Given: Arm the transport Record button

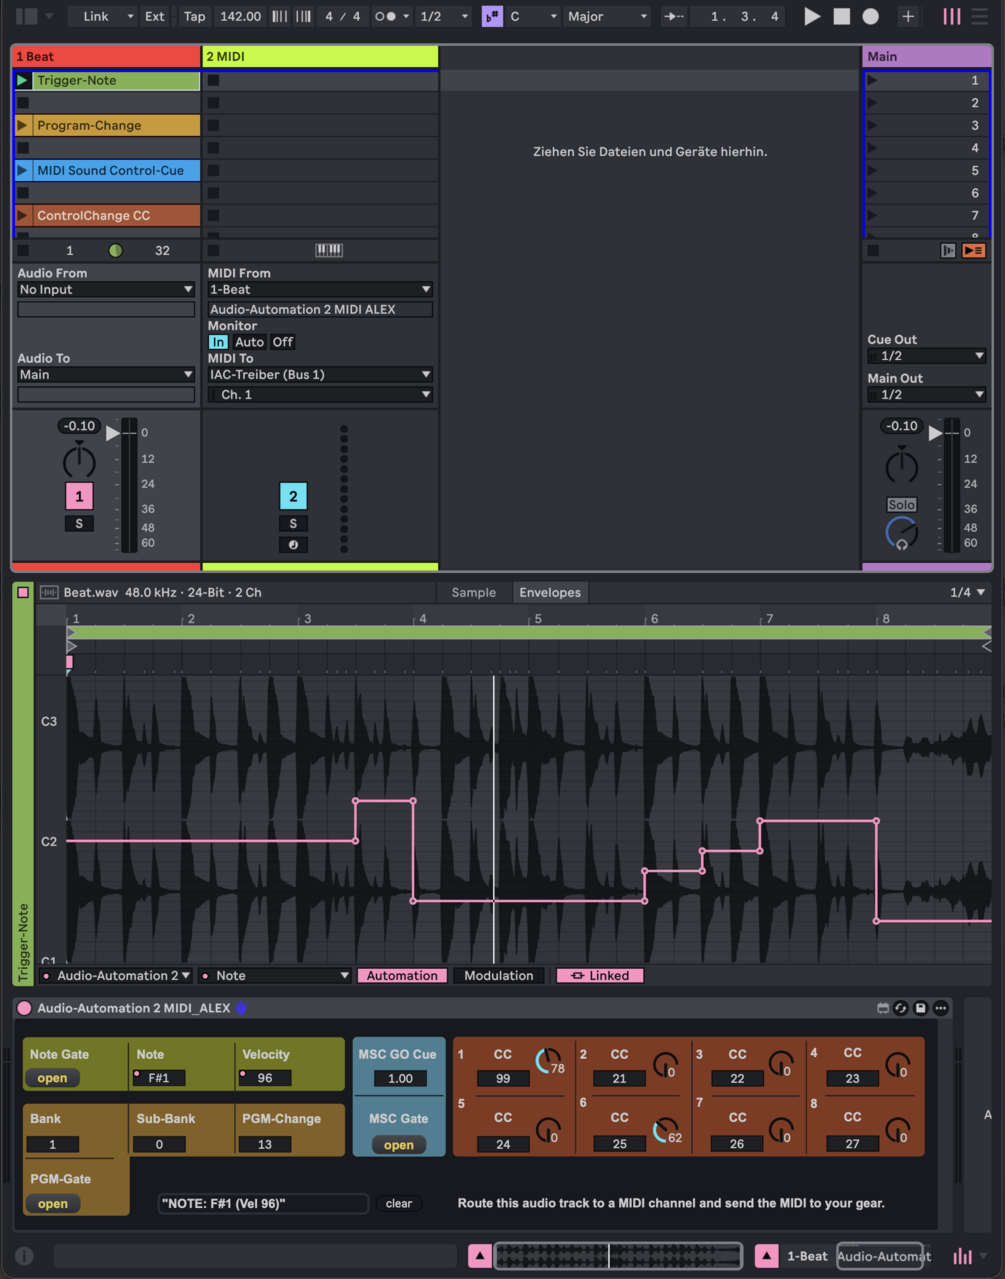Looking at the screenshot, I should click(871, 16).
